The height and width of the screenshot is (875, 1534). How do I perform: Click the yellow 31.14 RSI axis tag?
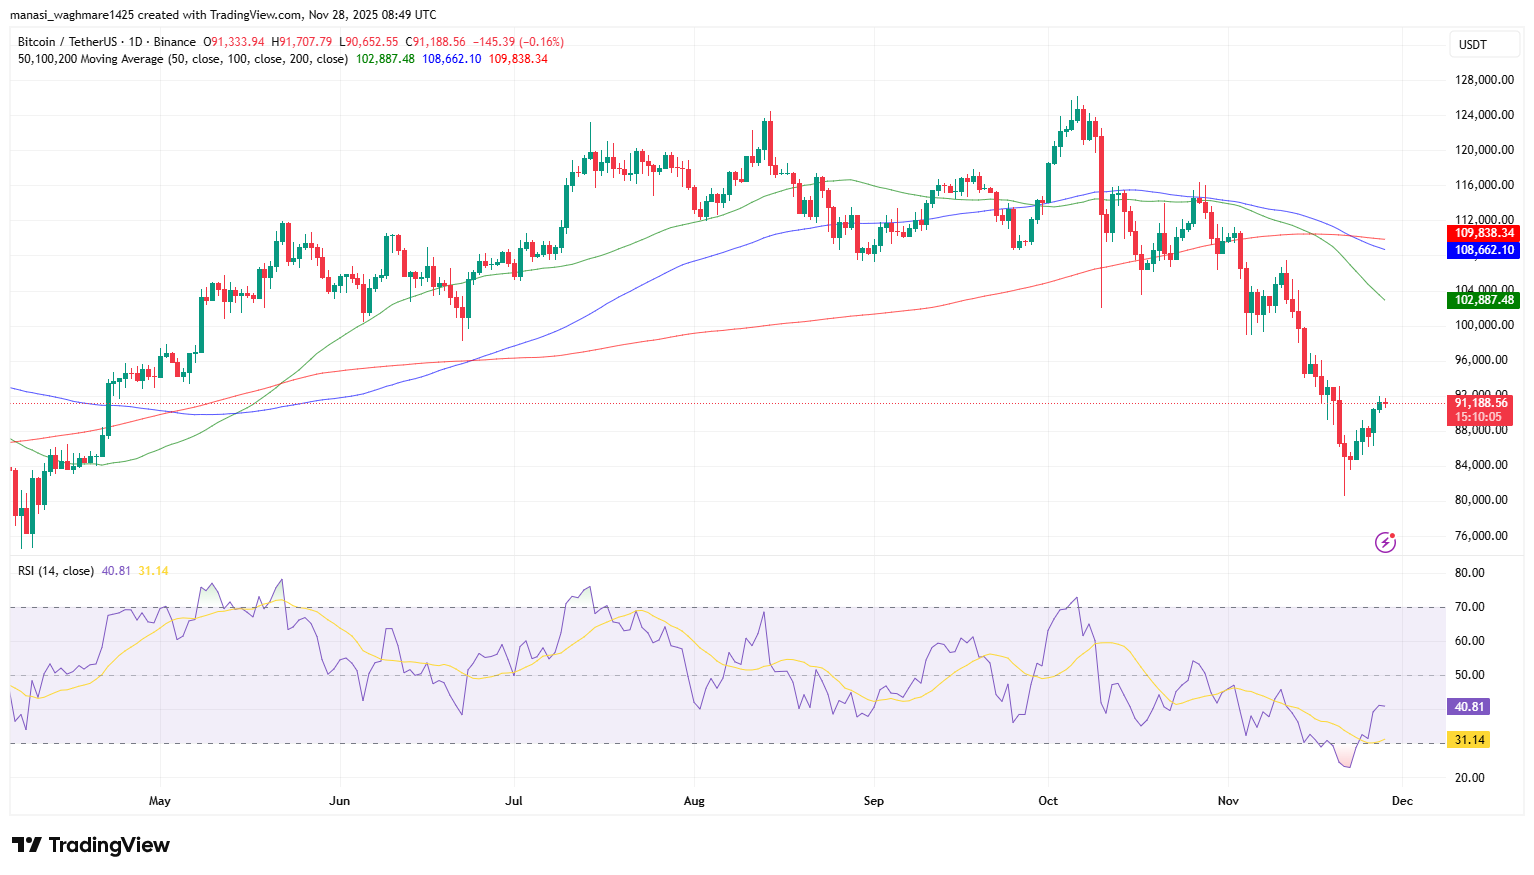pyautogui.click(x=1468, y=740)
